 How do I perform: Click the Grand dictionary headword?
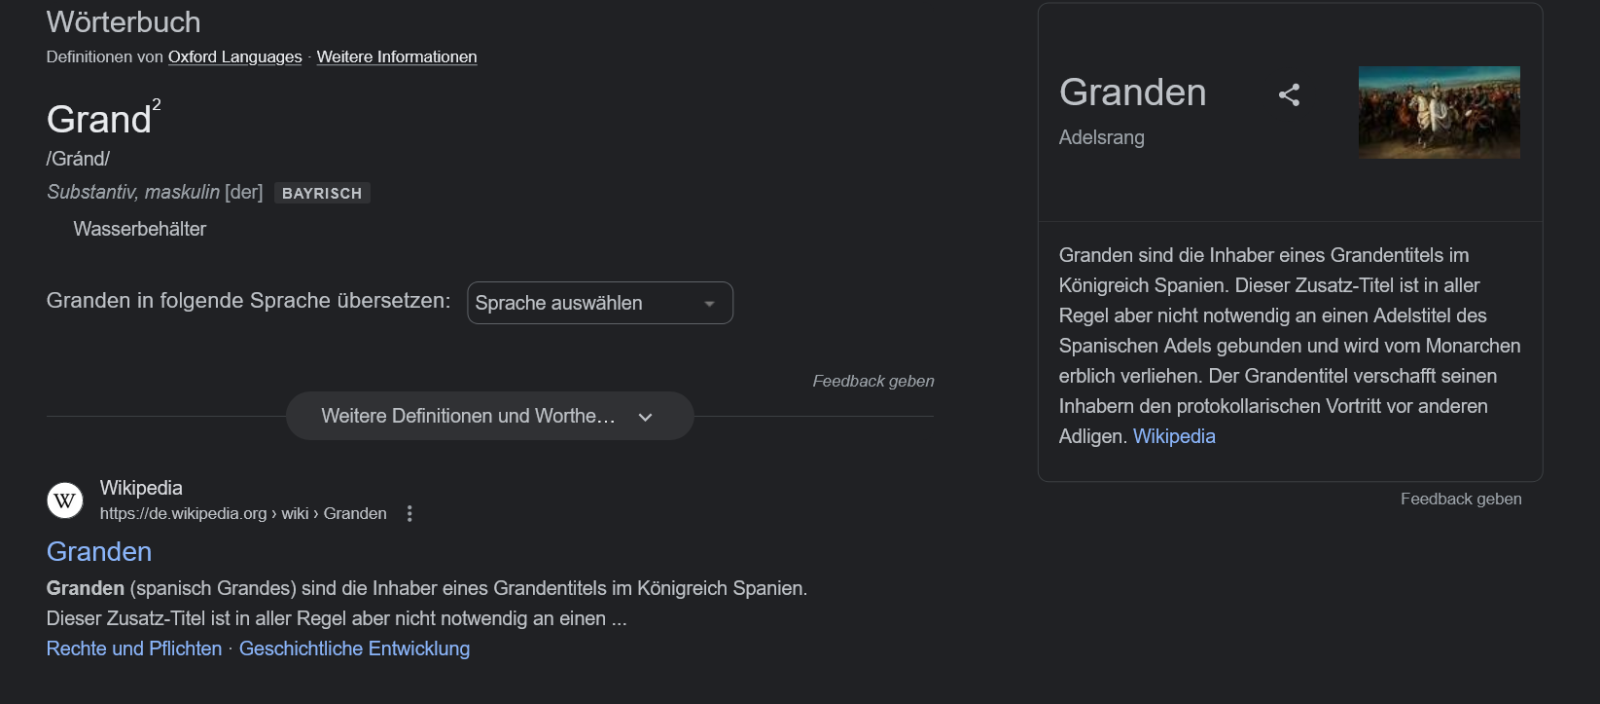99,120
